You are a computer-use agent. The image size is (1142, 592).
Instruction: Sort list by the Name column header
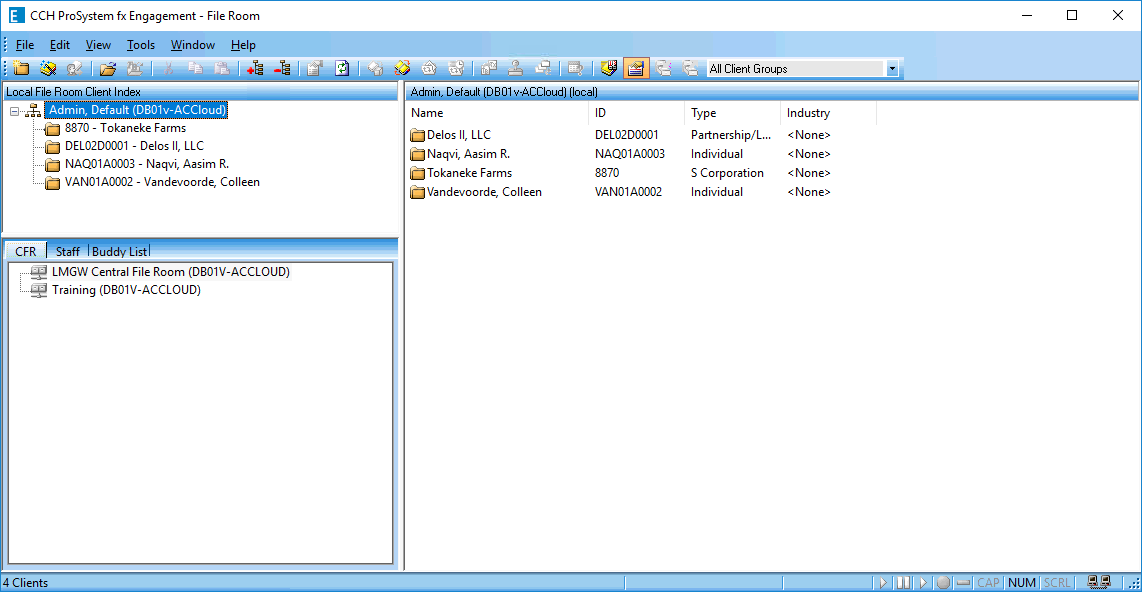pos(497,113)
